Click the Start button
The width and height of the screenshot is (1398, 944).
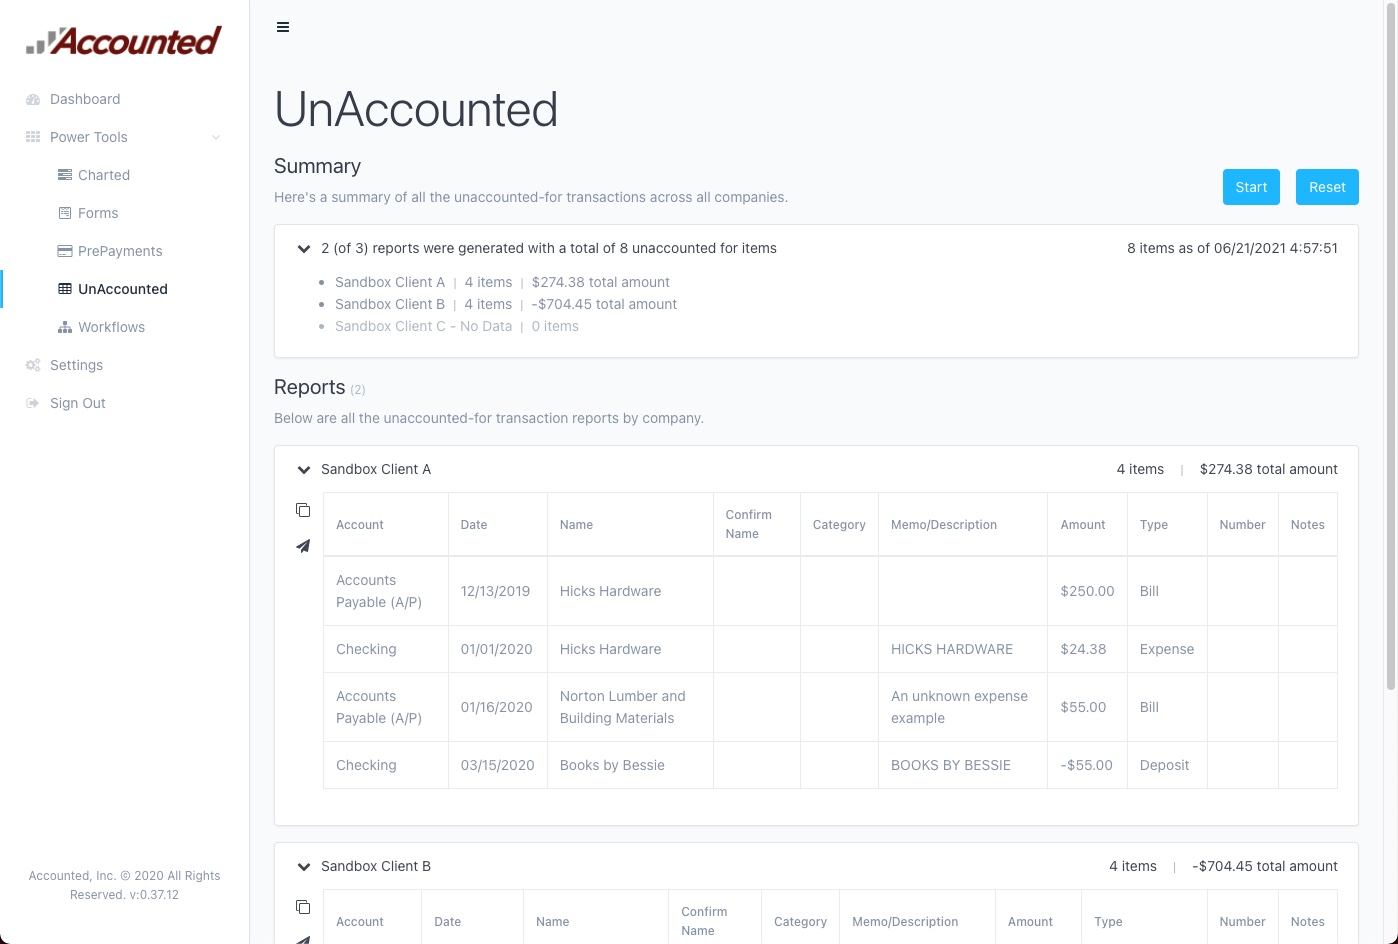pyautogui.click(x=1251, y=187)
